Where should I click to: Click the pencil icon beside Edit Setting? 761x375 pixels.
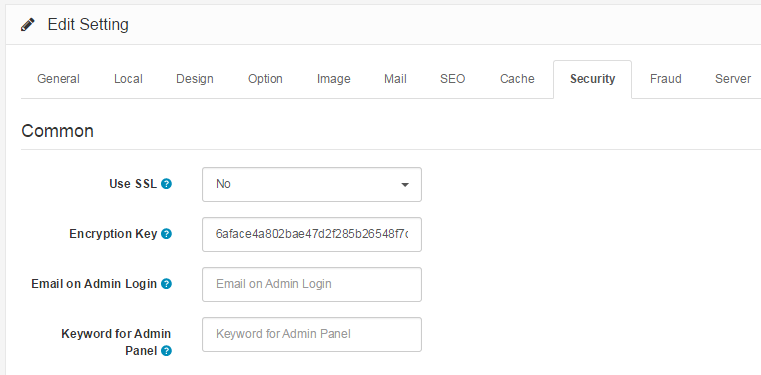[28, 24]
